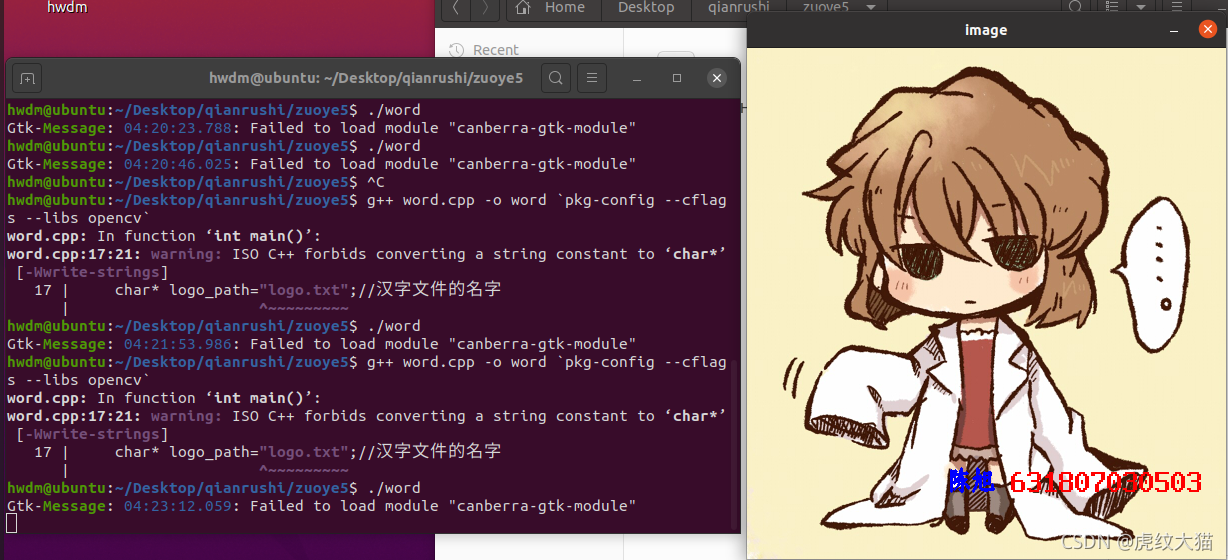Screen dimensions: 1228x560
Task: Open a new tab in the terminal
Action: coord(27,78)
